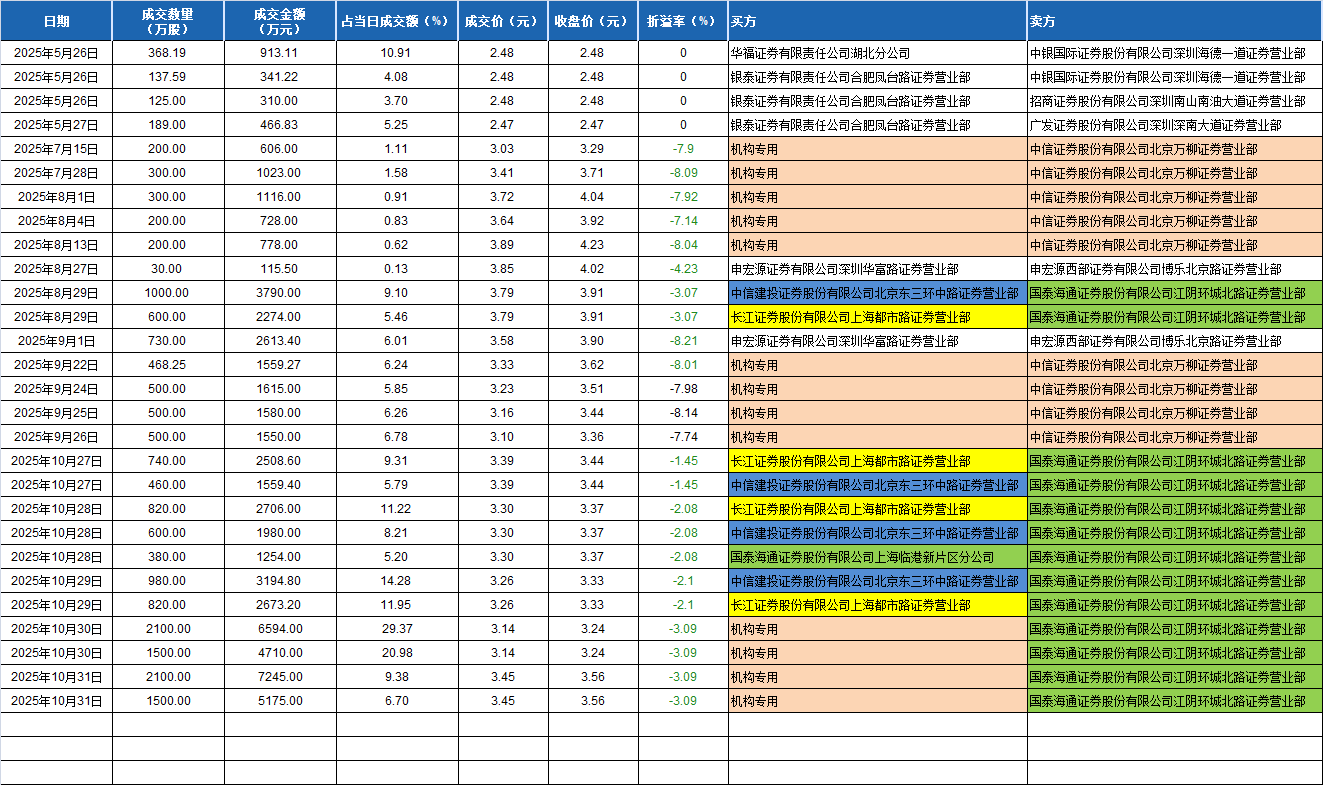This screenshot has height=785, width=1323.
Task: Click the date cell 2025年8月4日
Action: [x=56, y=221]
